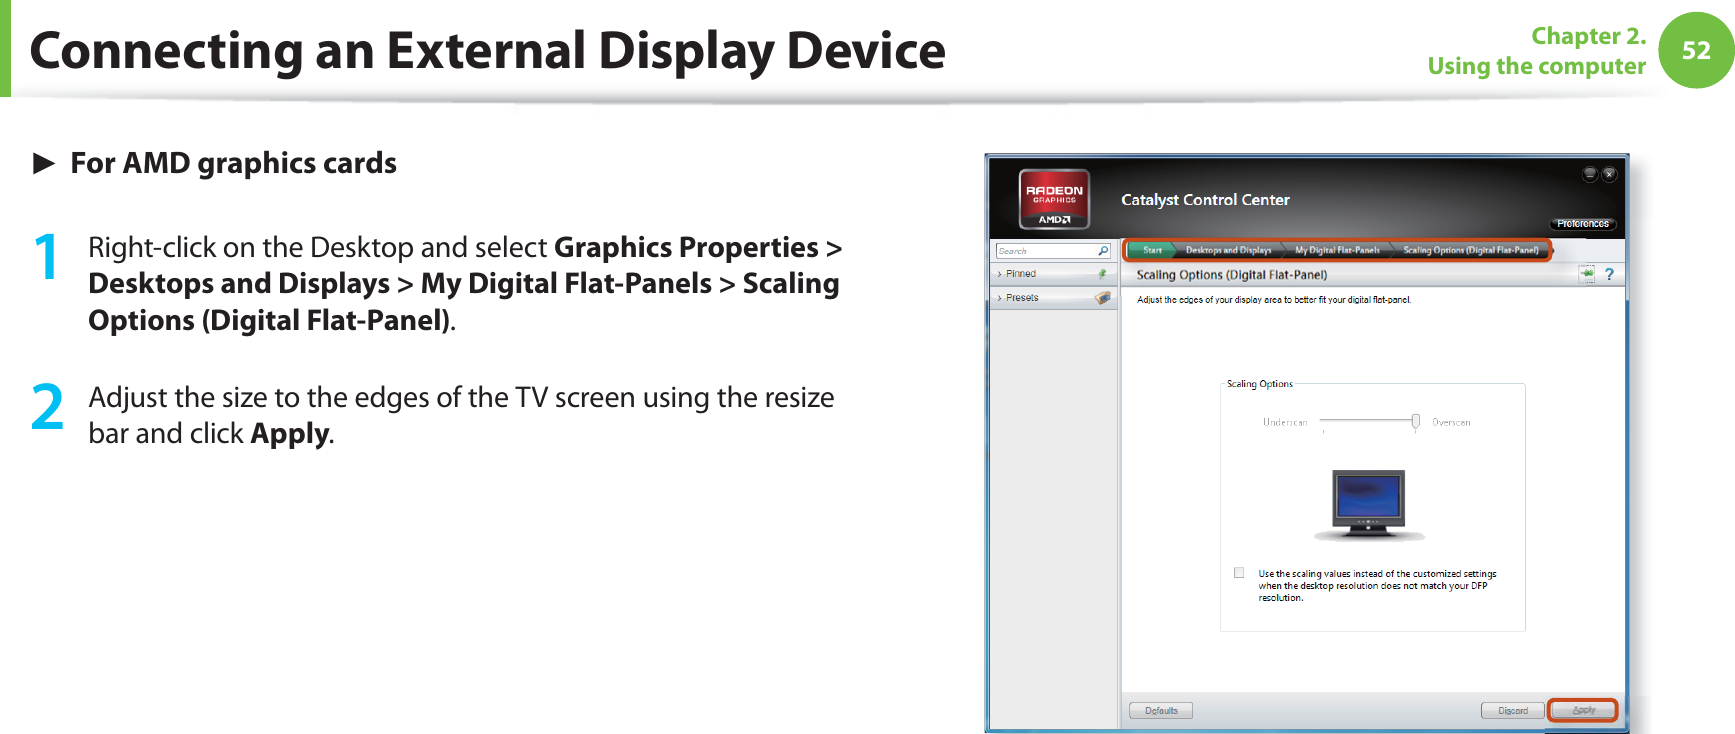Screen dimensions: 1735x734
Task: Minimize the Catalyst Control Center window
Action: tap(1590, 174)
